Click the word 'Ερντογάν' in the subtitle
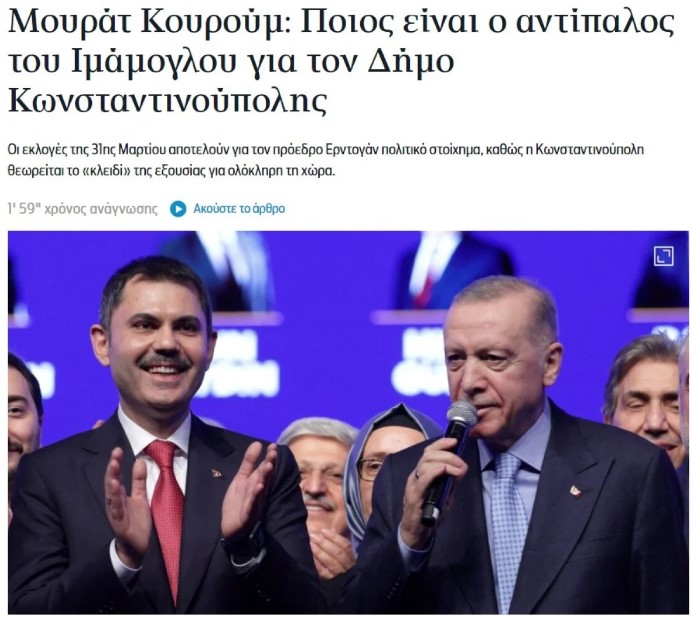Screen dimensions: 692x618 (x=350, y=150)
